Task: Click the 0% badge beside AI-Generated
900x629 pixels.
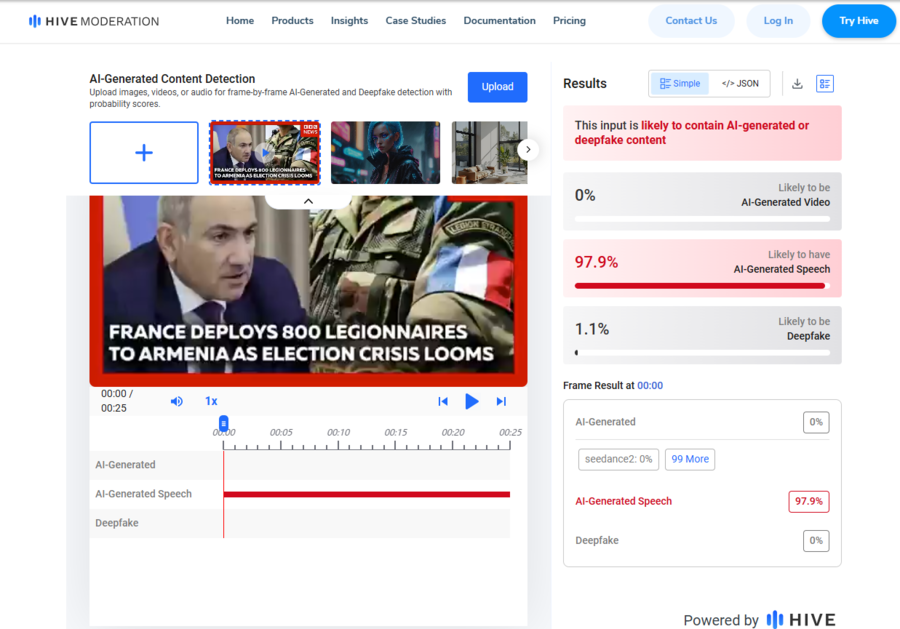Action: coord(816,422)
